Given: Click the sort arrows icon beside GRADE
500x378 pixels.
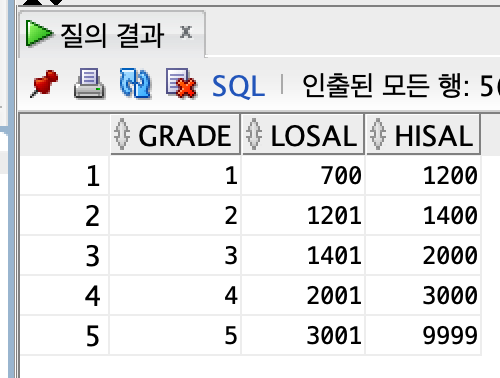Looking at the screenshot, I should point(122,134).
